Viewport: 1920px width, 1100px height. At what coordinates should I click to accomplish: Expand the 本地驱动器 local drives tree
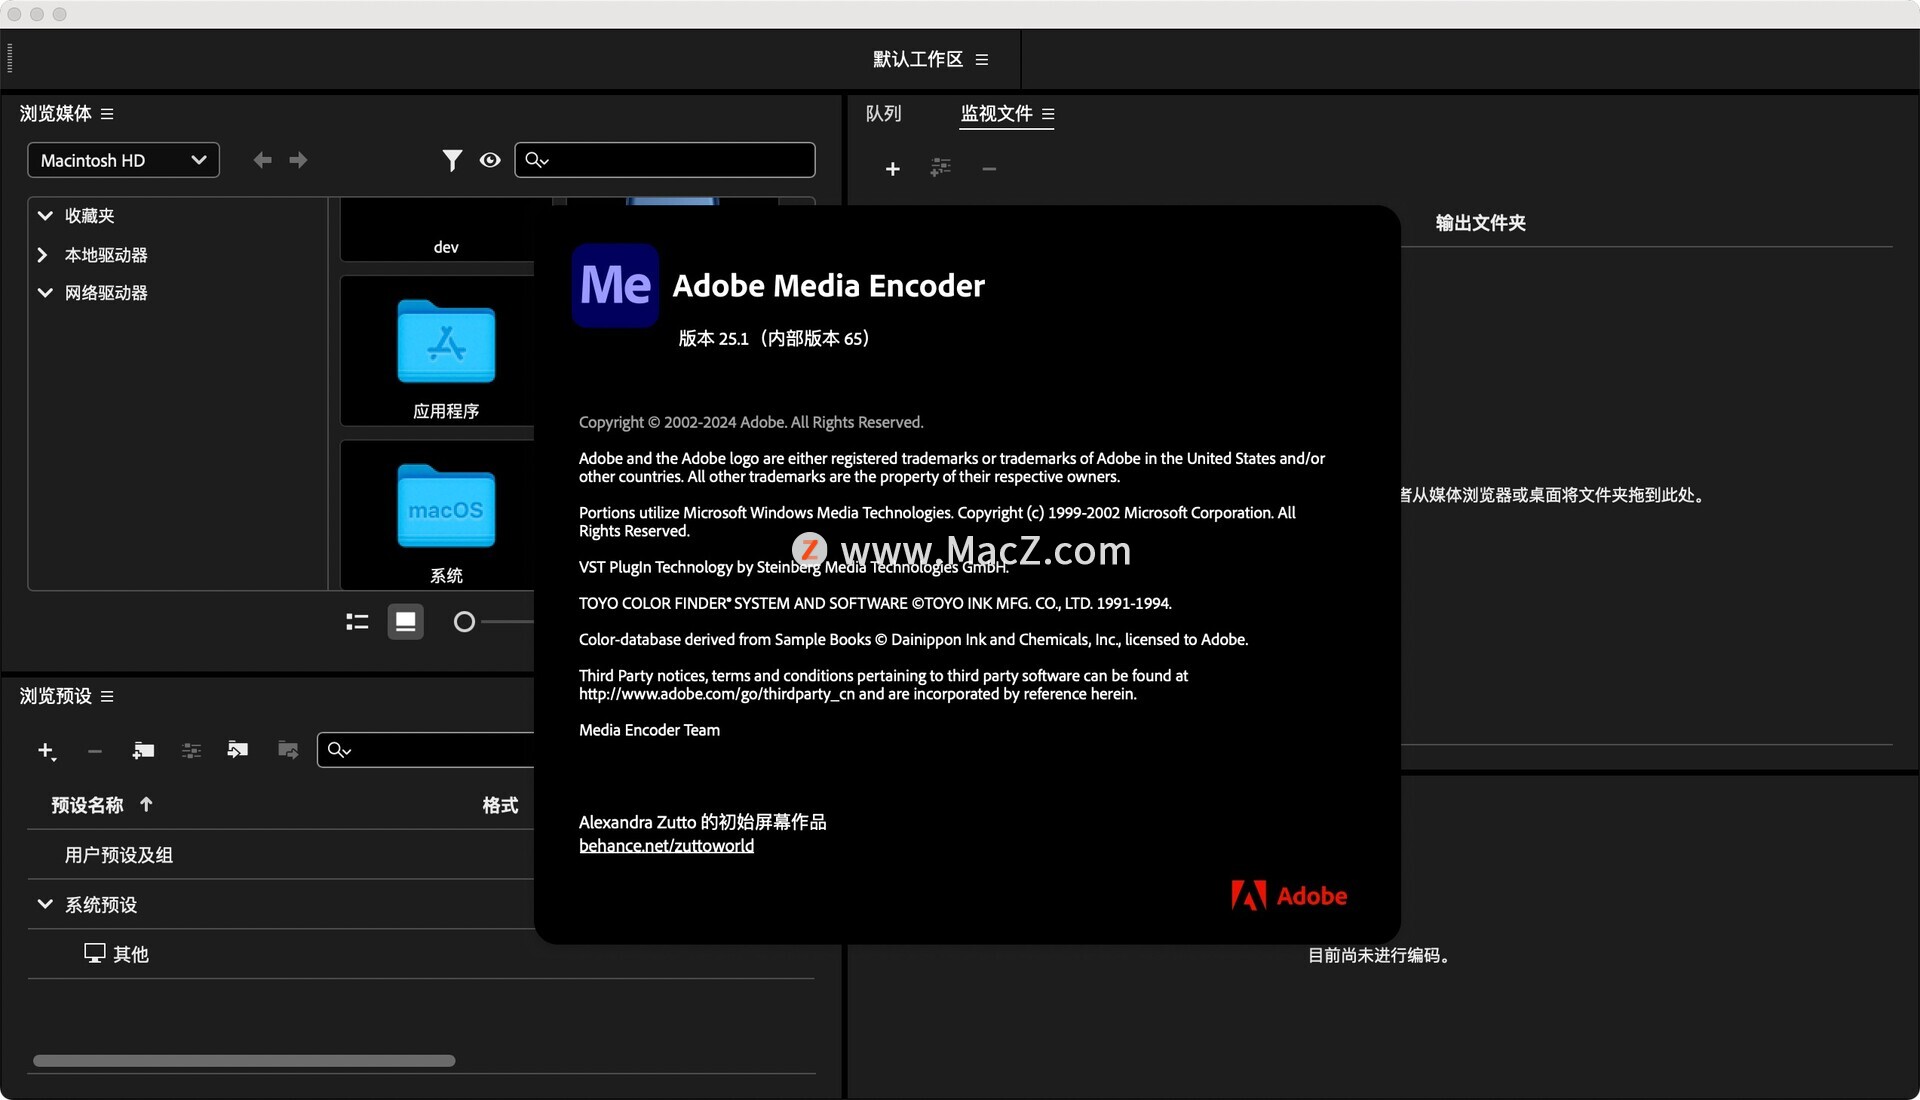tap(43, 255)
